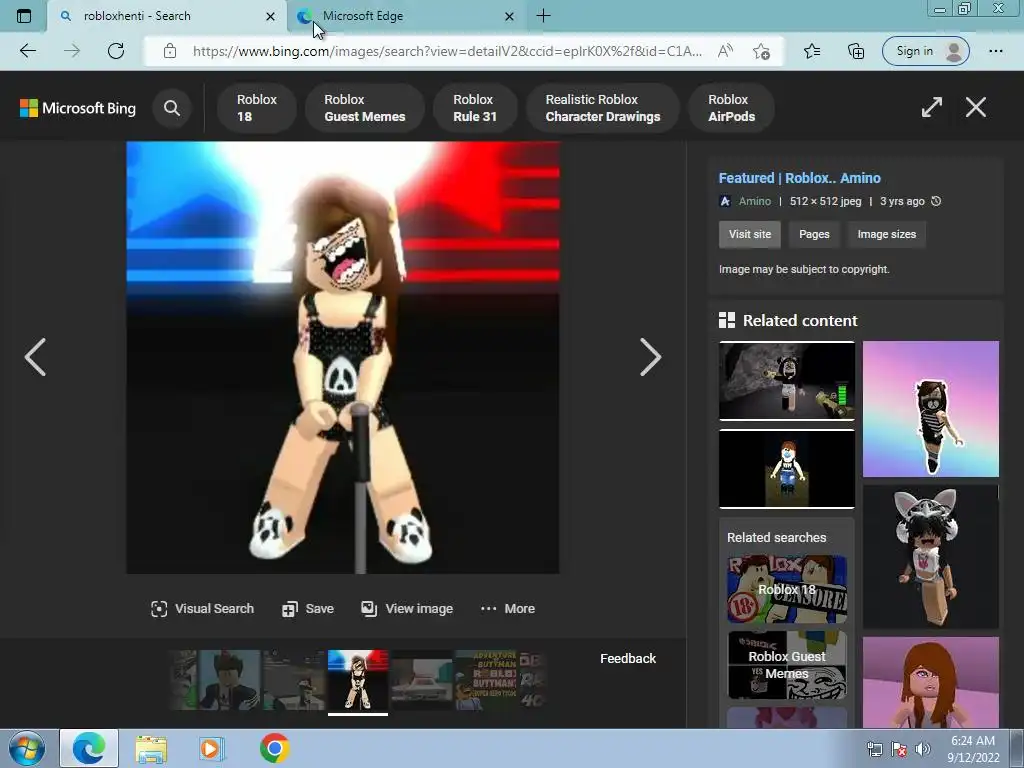Go to Microsoft Bing home logo

tap(78, 108)
